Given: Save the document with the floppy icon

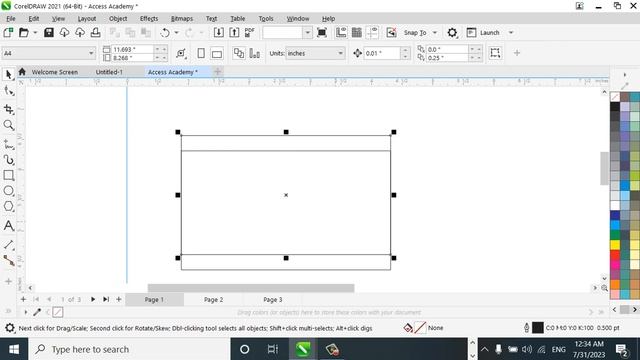Looking at the screenshot, I should (x=49, y=33).
